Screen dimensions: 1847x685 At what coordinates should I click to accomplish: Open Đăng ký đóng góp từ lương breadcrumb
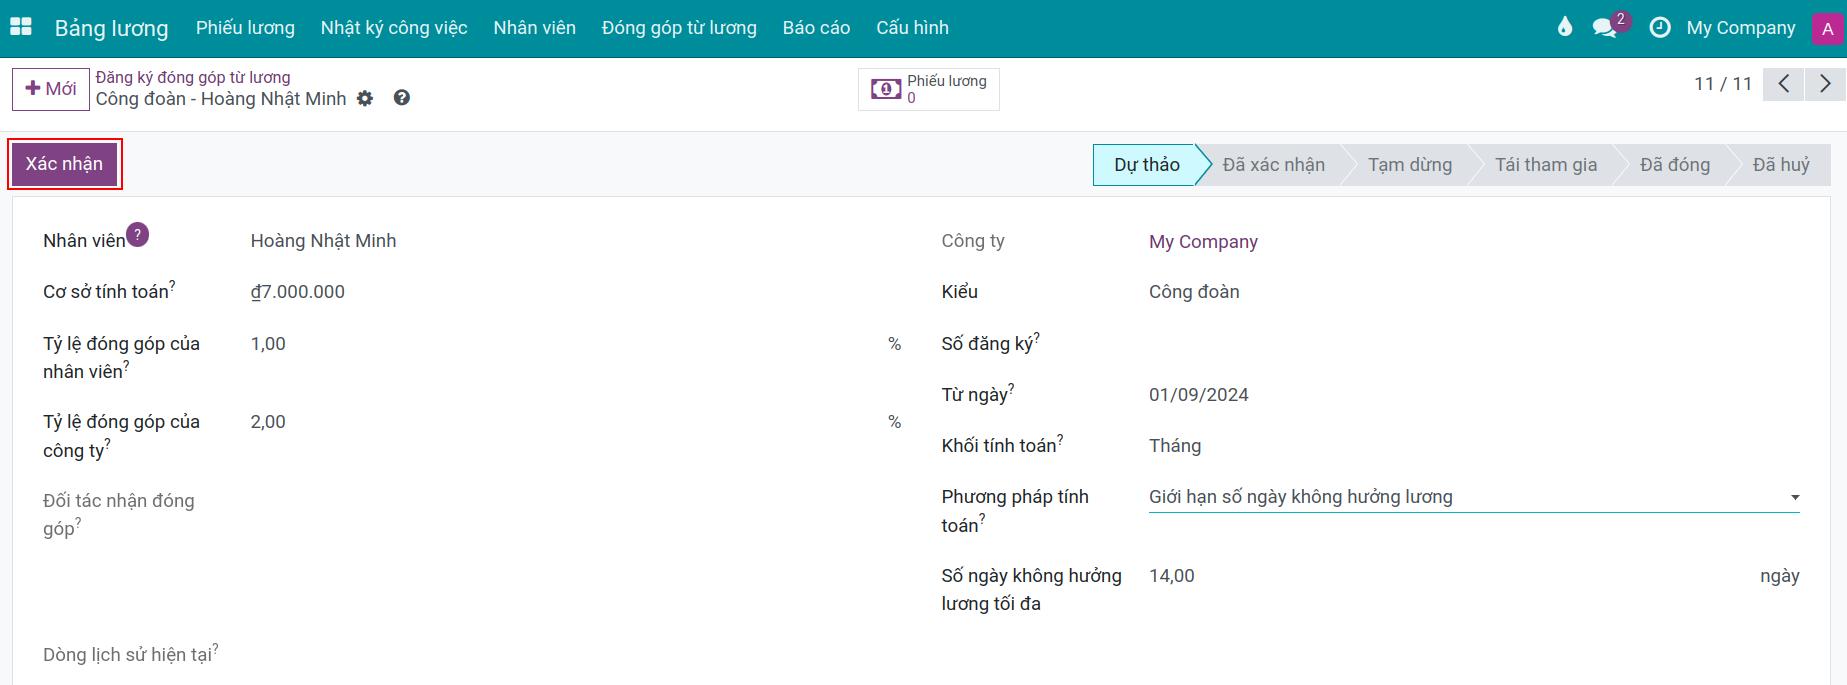193,77
